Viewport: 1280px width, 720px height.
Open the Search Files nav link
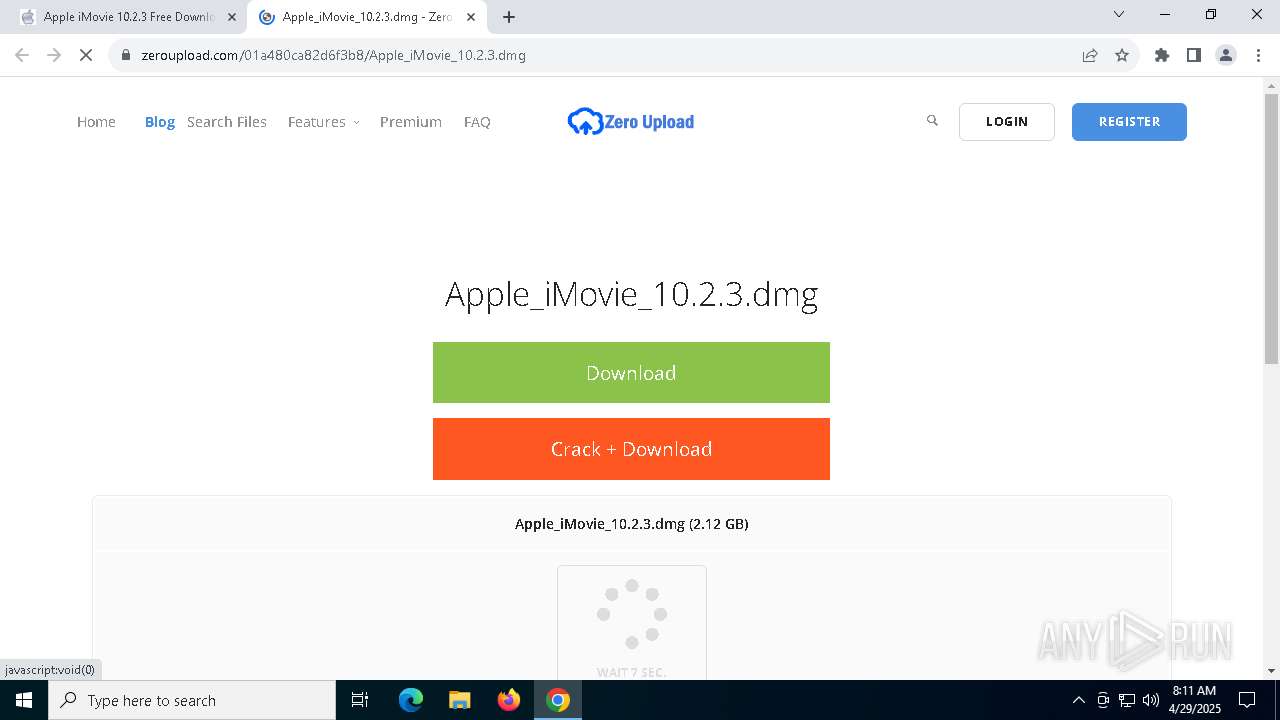pyautogui.click(x=227, y=122)
